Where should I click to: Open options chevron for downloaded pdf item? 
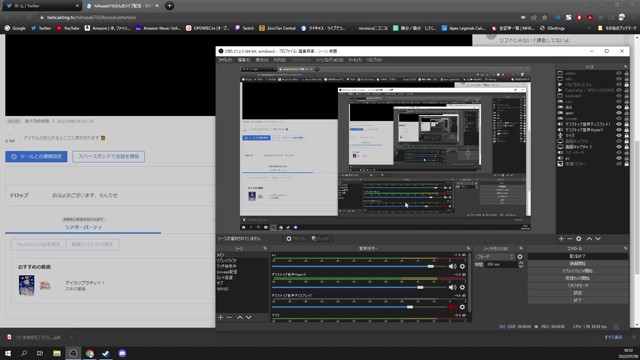[70, 338]
